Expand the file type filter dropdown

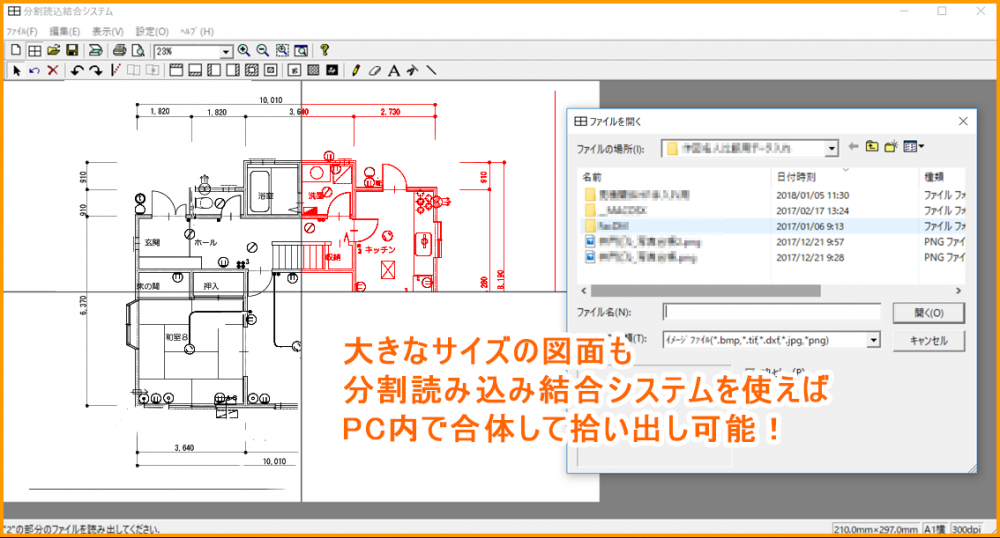point(873,340)
